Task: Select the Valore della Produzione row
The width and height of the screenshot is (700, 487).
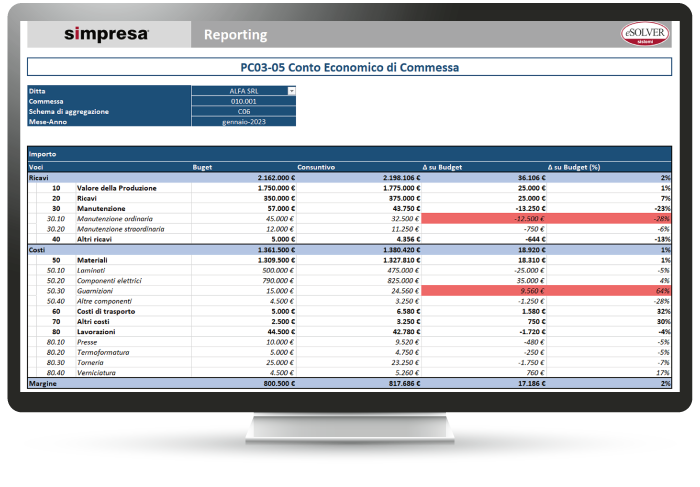Action: [115, 188]
